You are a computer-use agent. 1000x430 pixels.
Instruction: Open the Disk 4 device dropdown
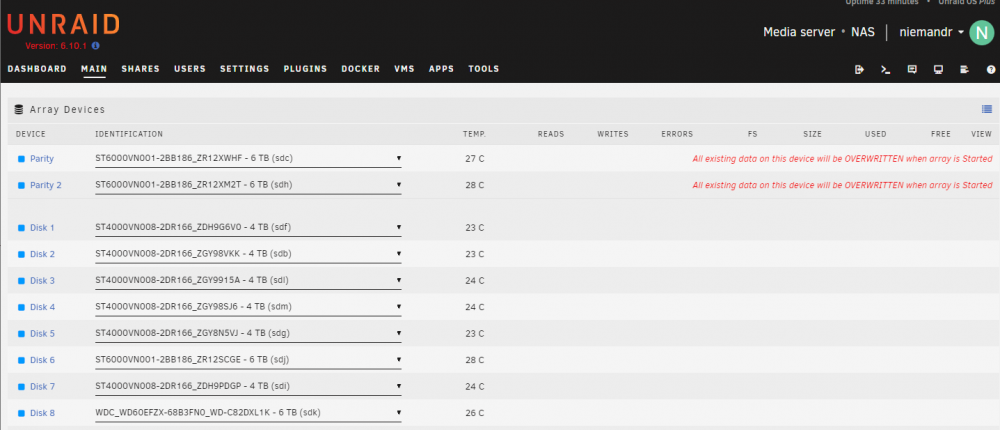(248, 307)
